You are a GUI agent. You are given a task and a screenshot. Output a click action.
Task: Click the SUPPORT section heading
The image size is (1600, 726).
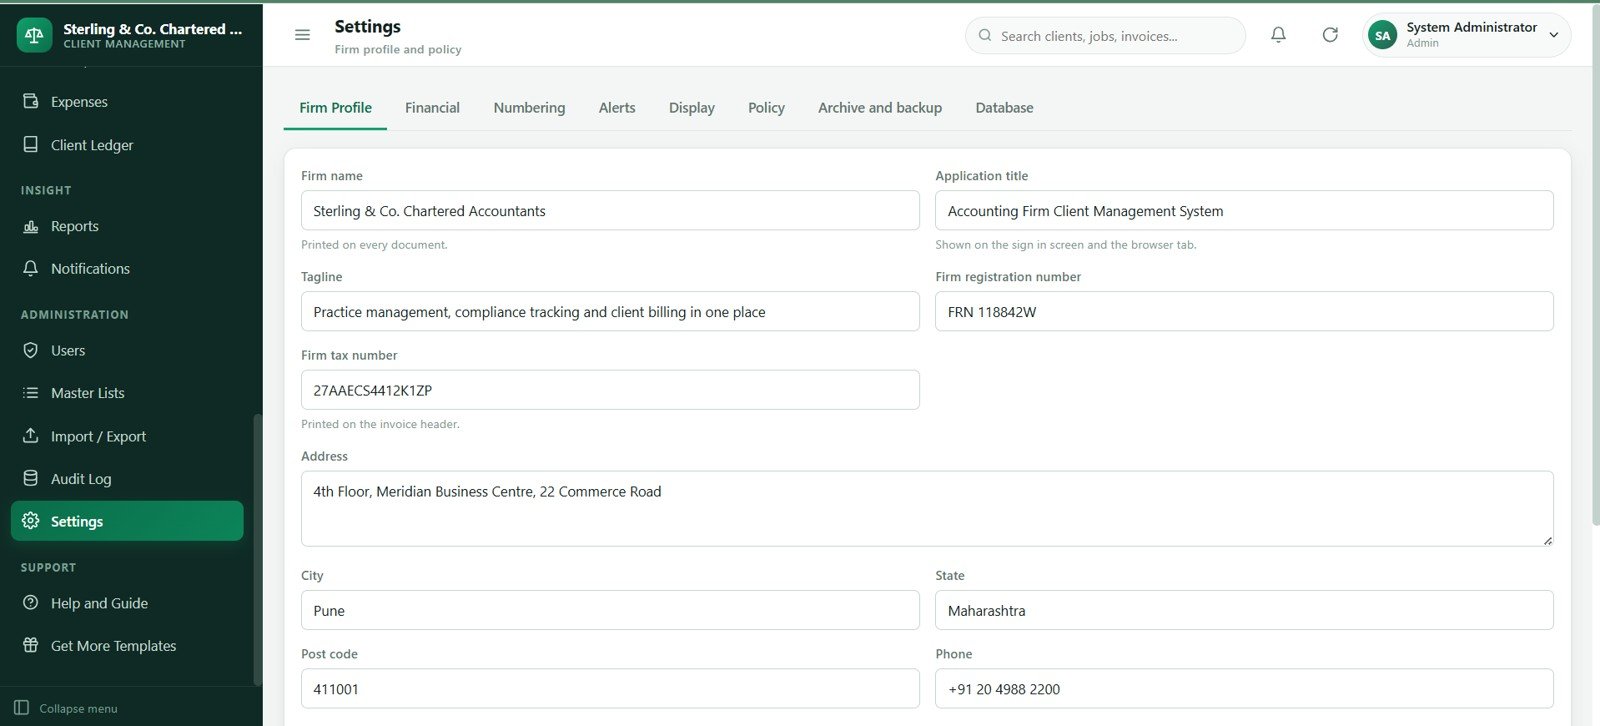coord(48,568)
